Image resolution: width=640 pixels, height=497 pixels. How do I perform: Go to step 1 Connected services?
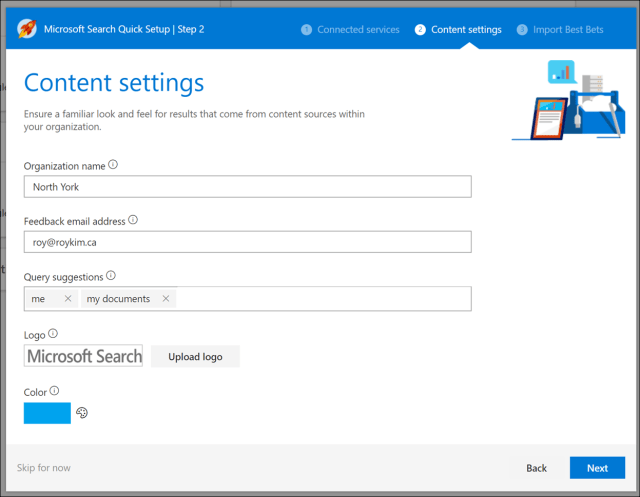[x=350, y=30]
